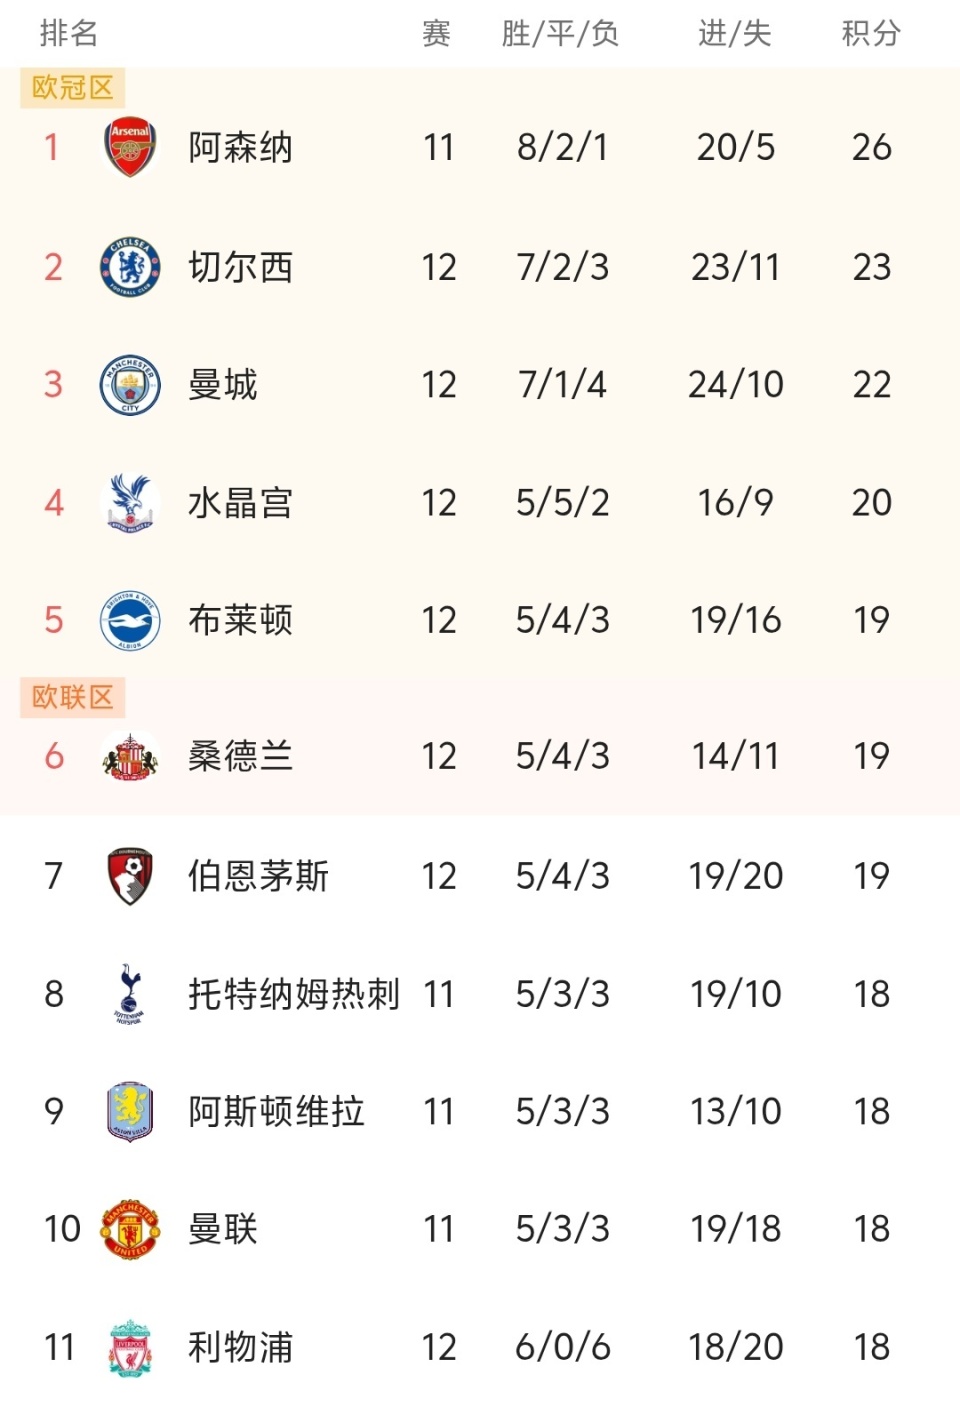
Task: Click the Chelsea club crest
Action: click(130, 267)
